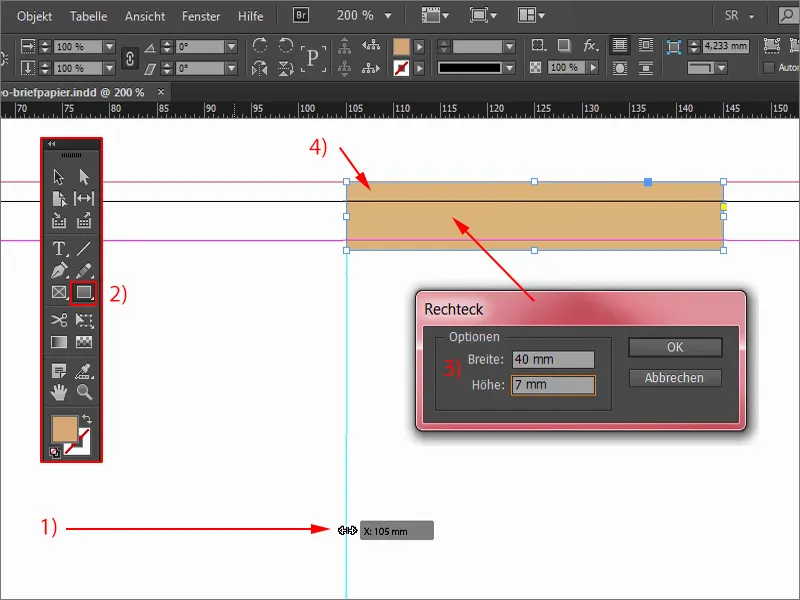
Task: Click fill color swatch in control bar
Action: point(401,46)
